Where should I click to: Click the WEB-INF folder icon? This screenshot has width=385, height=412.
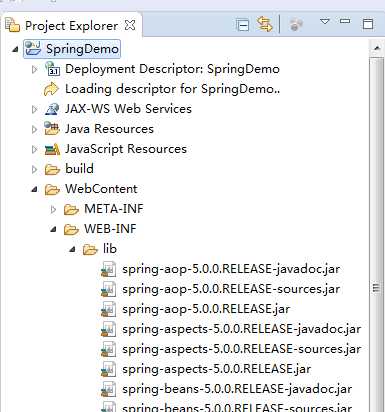click(71, 230)
